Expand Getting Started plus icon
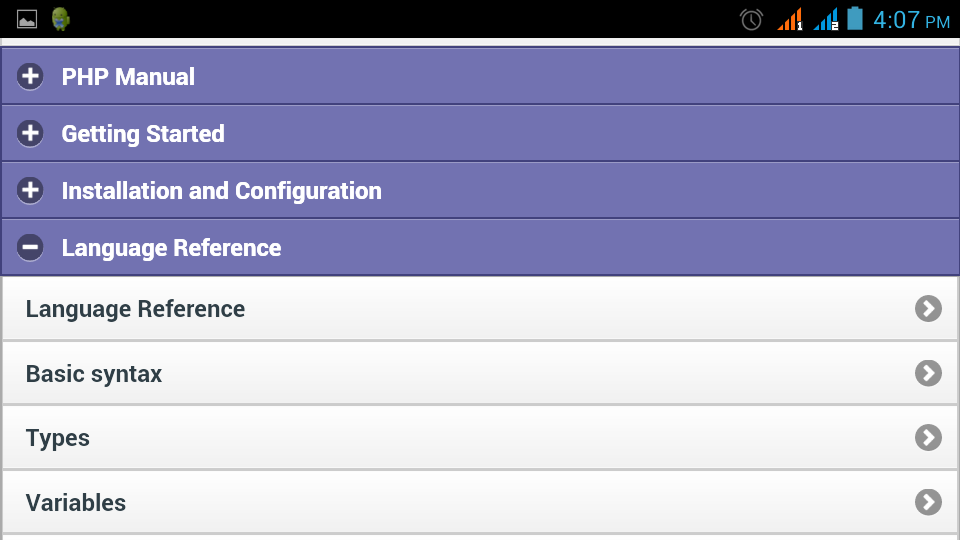960x540 pixels. pos(30,134)
